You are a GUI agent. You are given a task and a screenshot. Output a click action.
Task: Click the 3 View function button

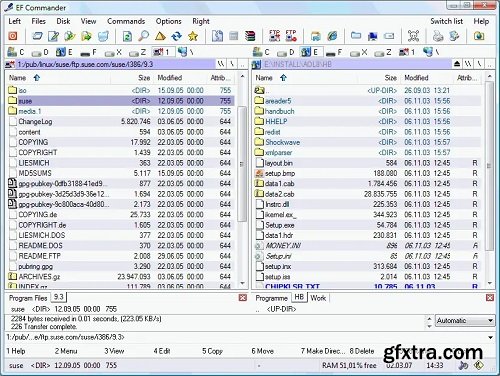(x=114, y=351)
